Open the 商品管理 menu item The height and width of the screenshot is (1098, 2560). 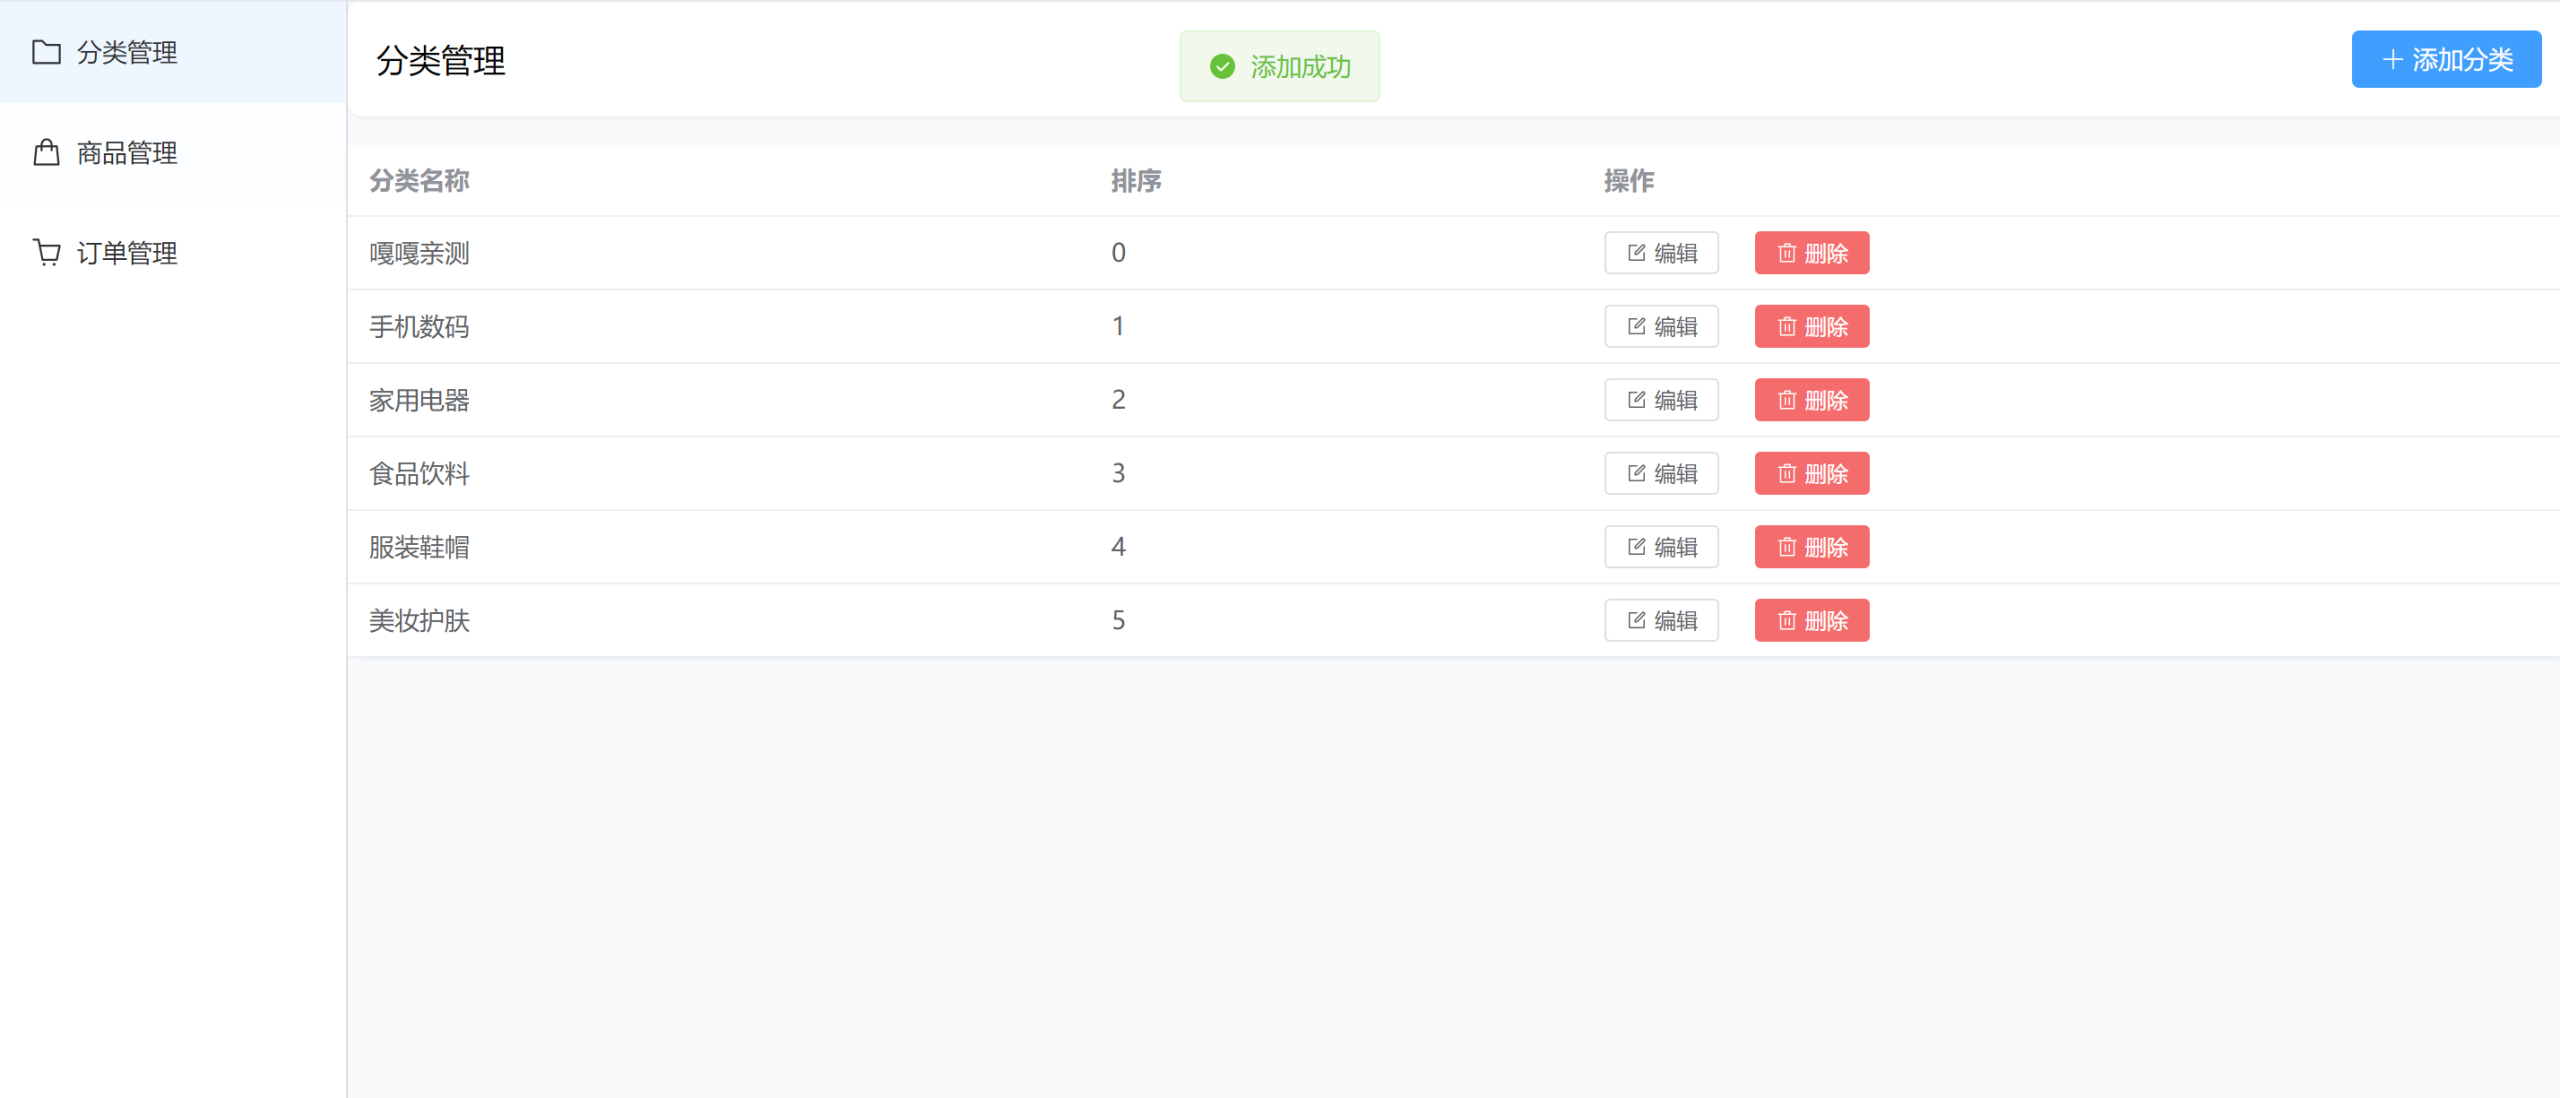coord(127,153)
